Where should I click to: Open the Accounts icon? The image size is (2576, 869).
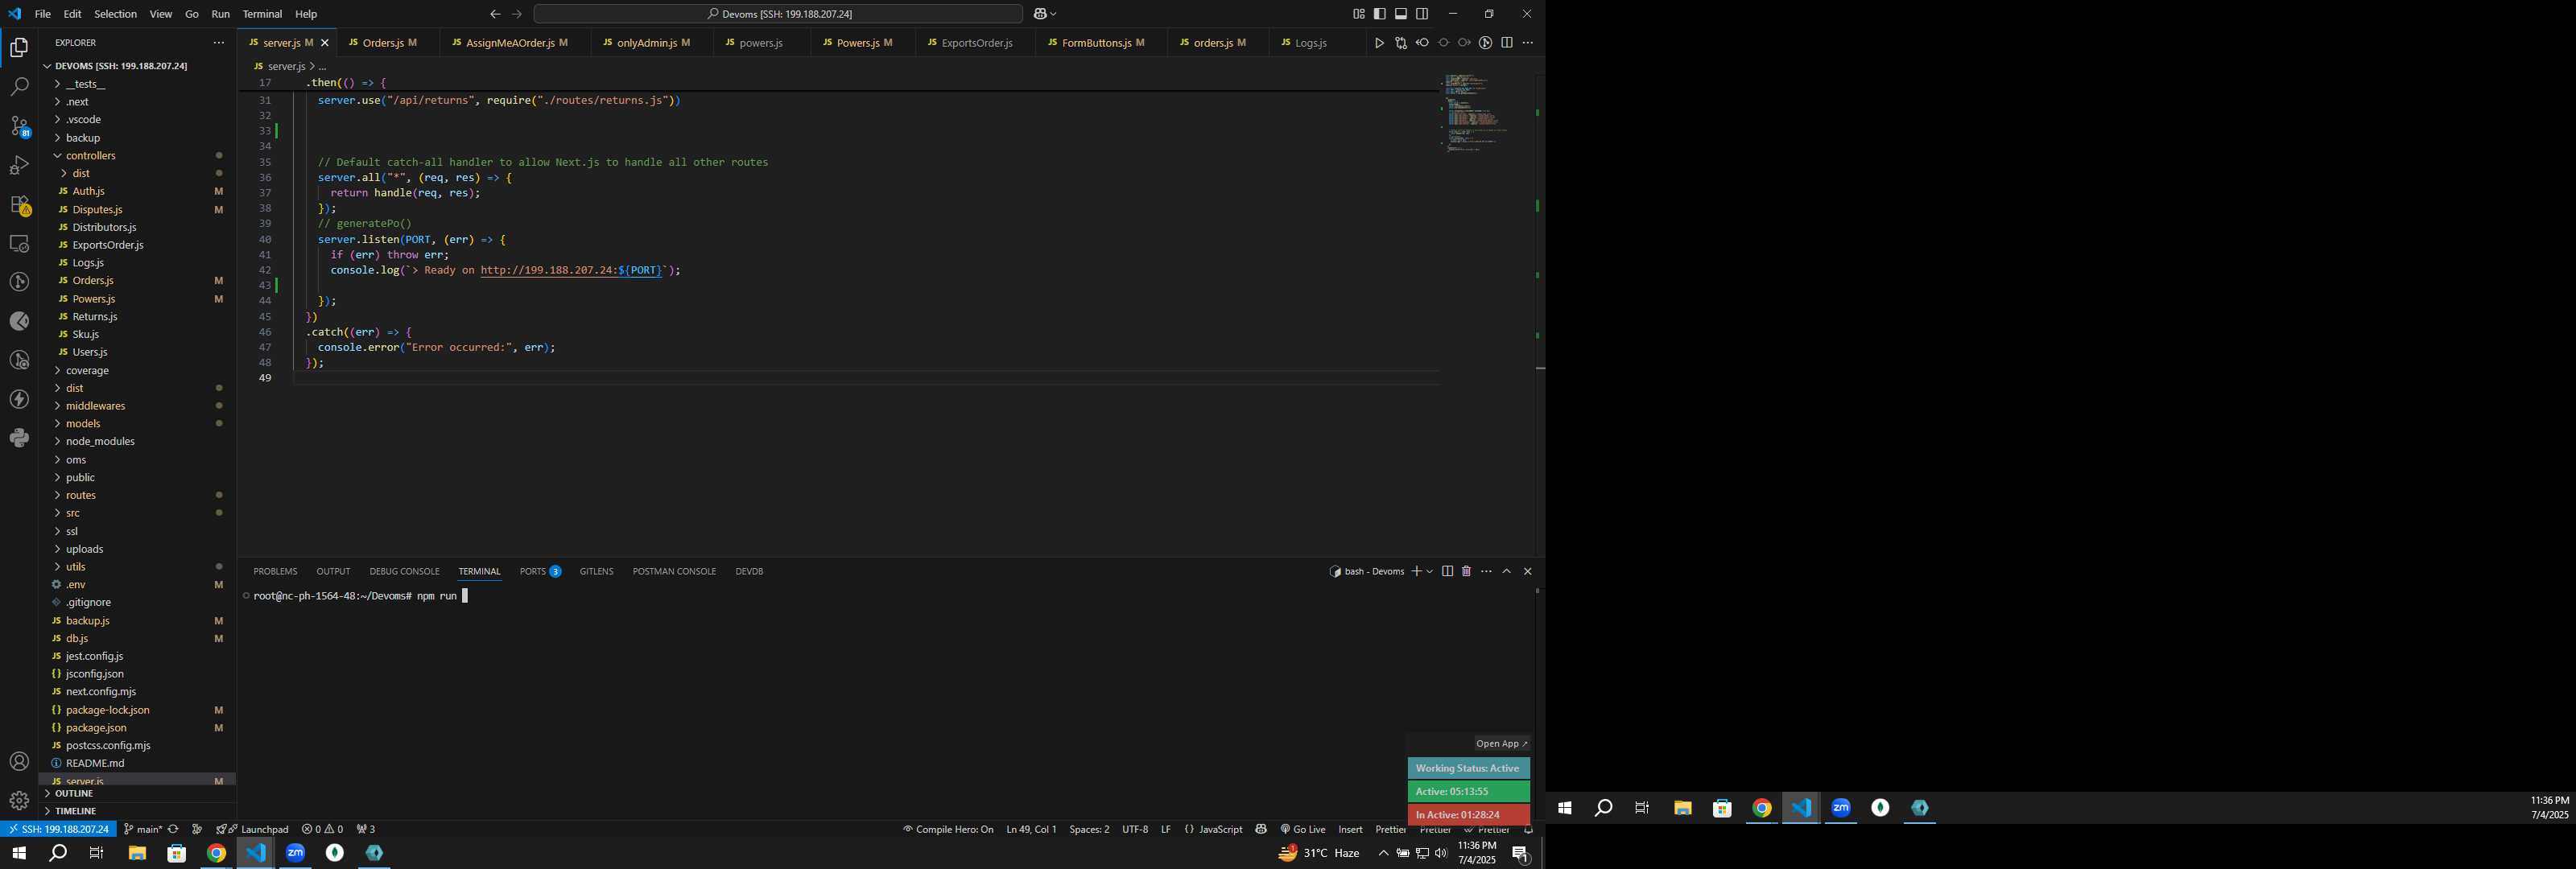click(19, 762)
